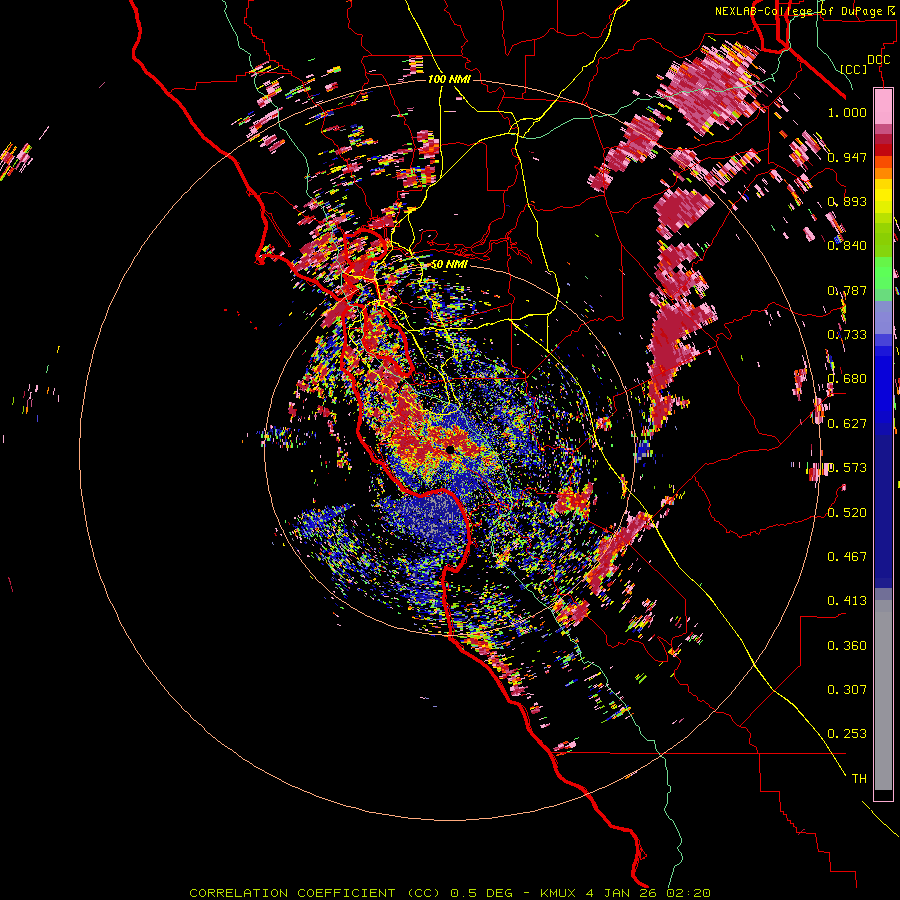
Task: Click the black radar site dot
Action: (x=451, y=449)
